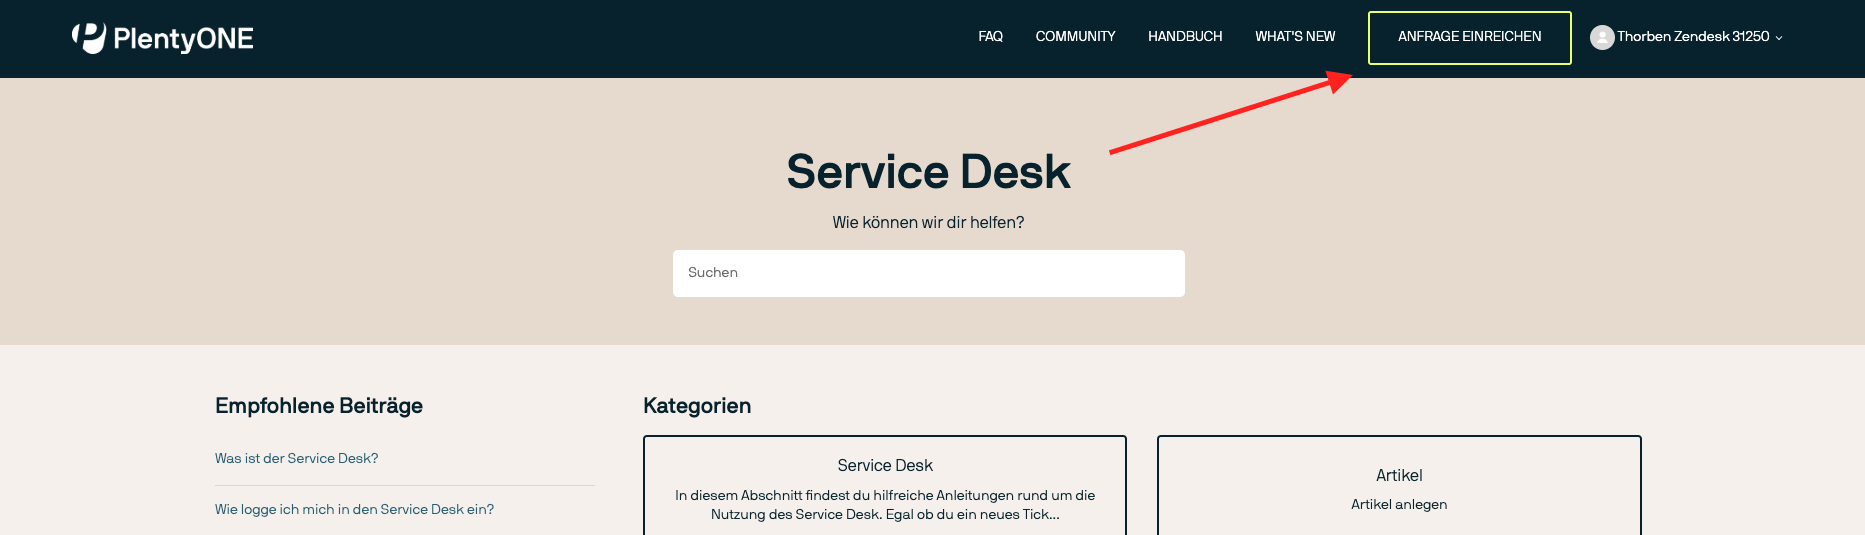Focus the Suchen search field
Screen dimensions: 1865x535
[928, 273]
